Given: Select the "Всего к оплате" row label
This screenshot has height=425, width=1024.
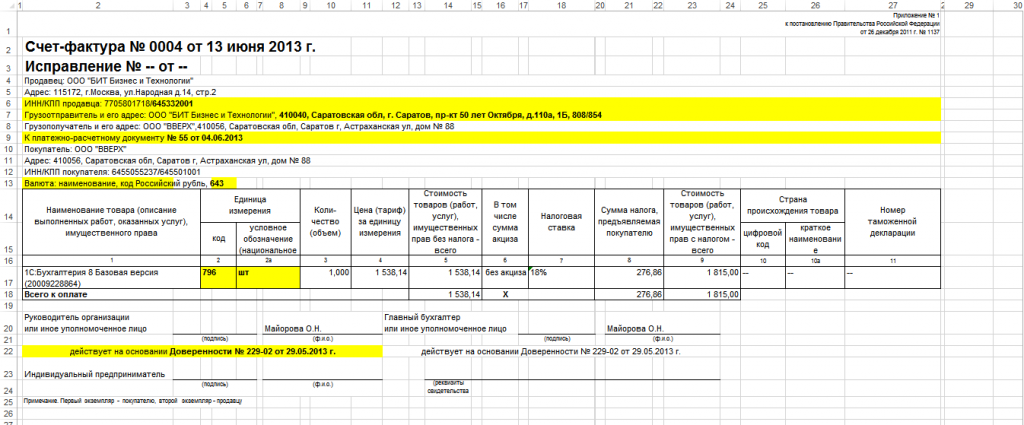Looking at the screenshot, I should [x=55, y=295].
